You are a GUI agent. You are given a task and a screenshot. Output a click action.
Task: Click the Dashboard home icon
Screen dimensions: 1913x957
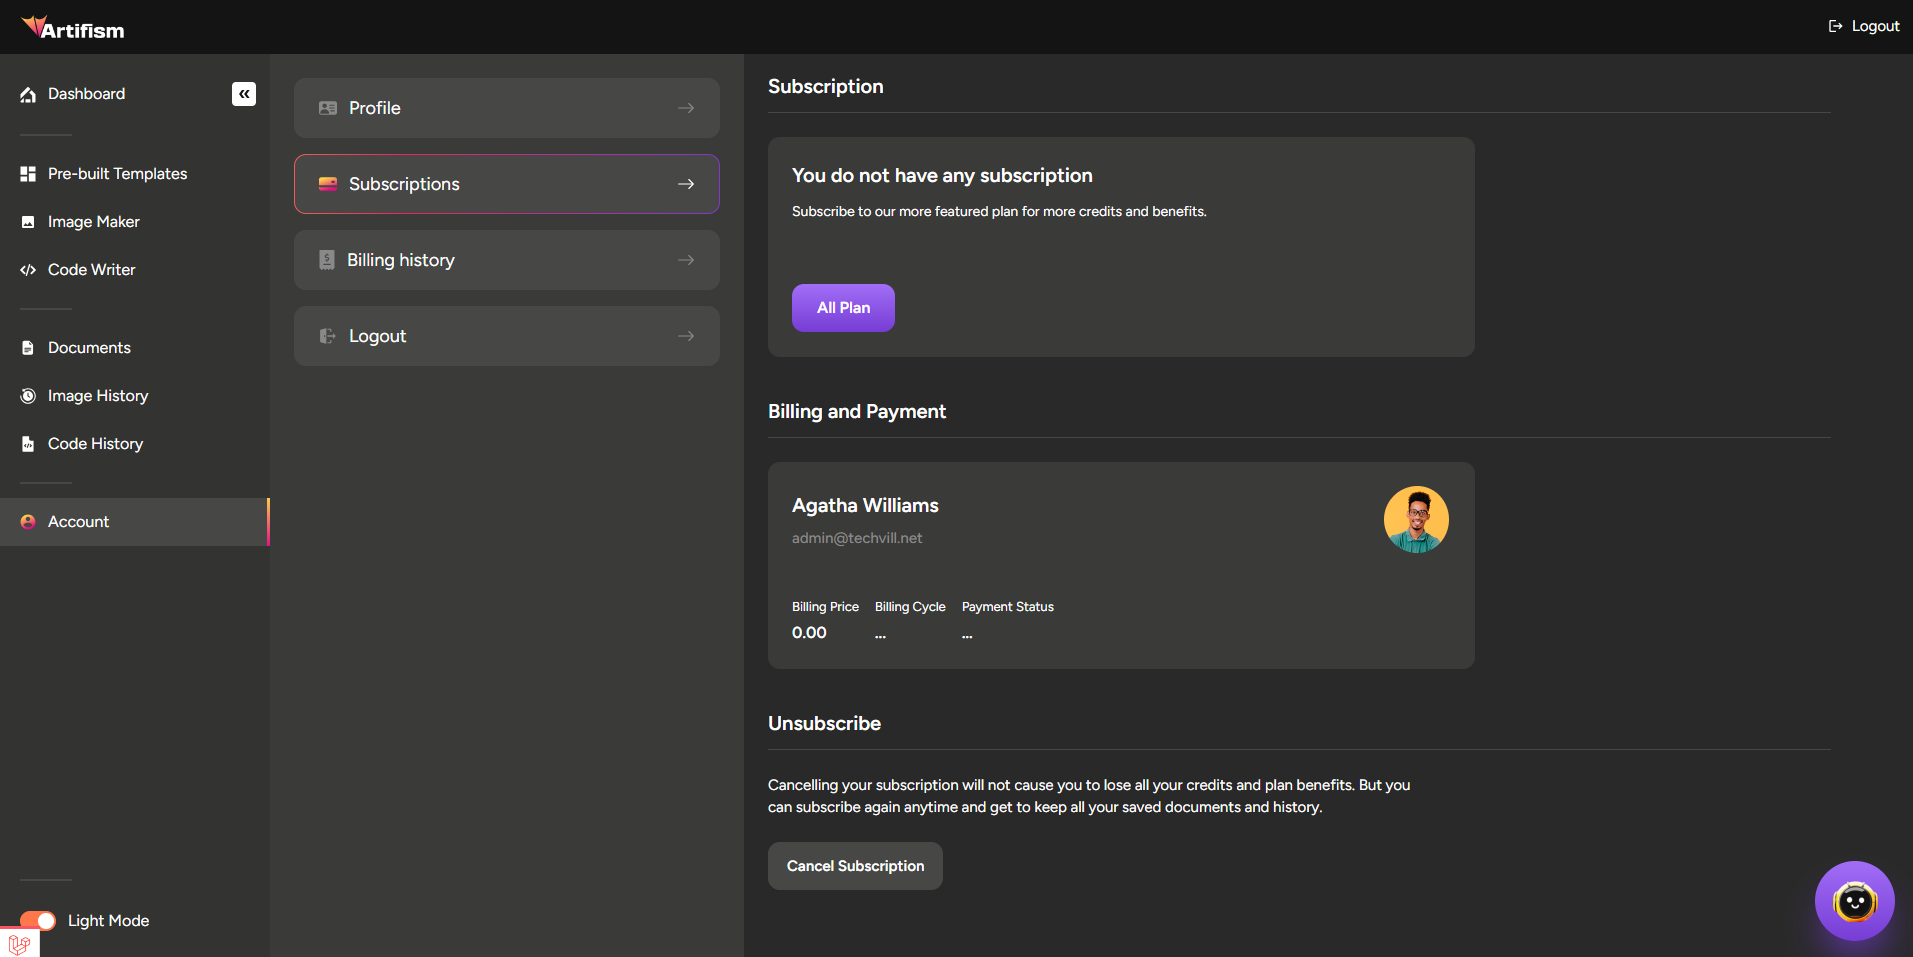pos(28,94)
